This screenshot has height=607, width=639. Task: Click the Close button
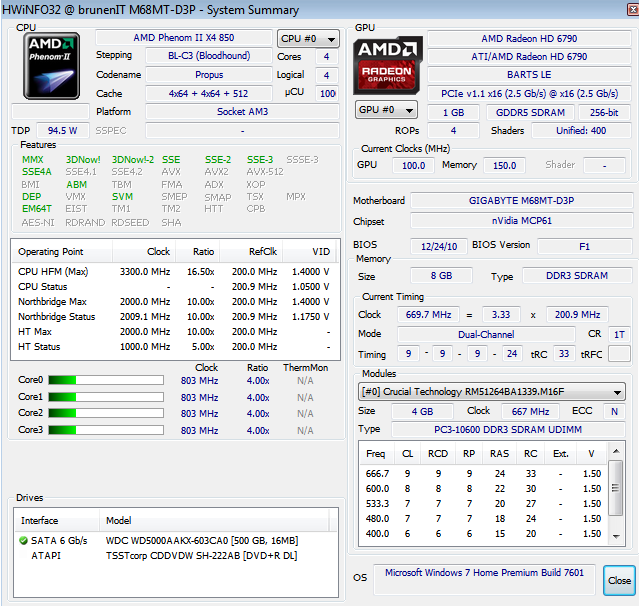[619, 580]
